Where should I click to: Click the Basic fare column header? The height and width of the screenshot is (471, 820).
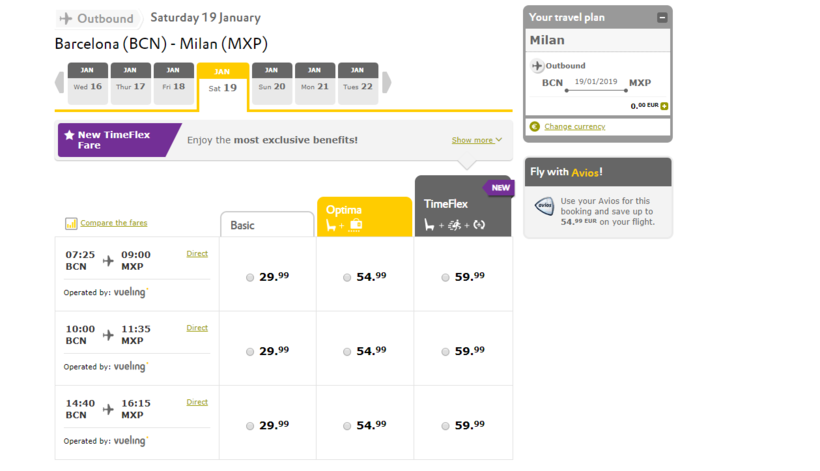coord(267,224)
